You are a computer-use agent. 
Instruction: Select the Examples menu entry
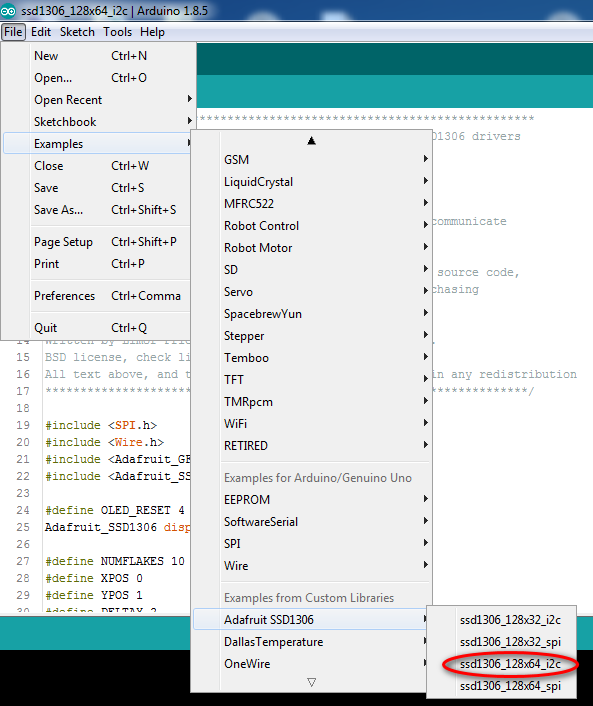coord(97,144)
